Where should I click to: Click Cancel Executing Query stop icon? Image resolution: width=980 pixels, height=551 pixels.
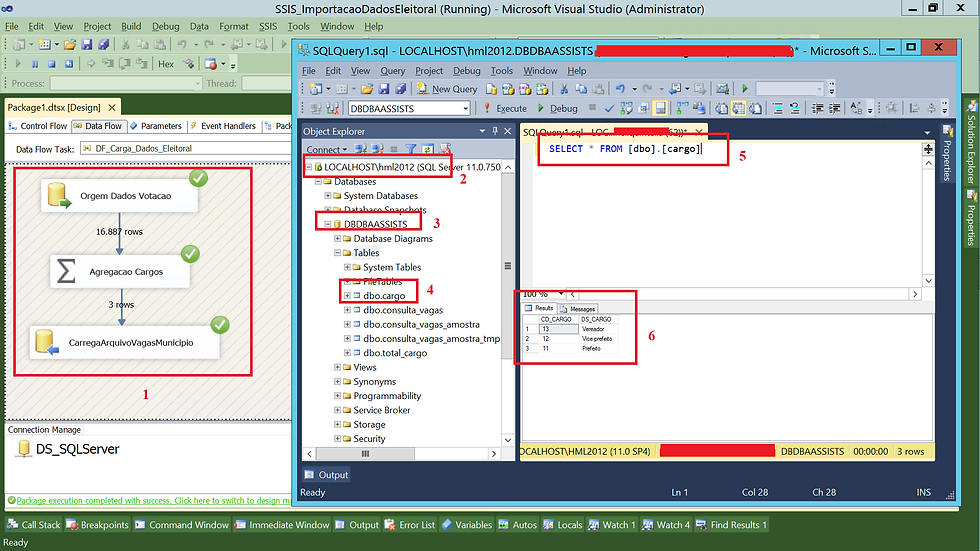point(592,108)
